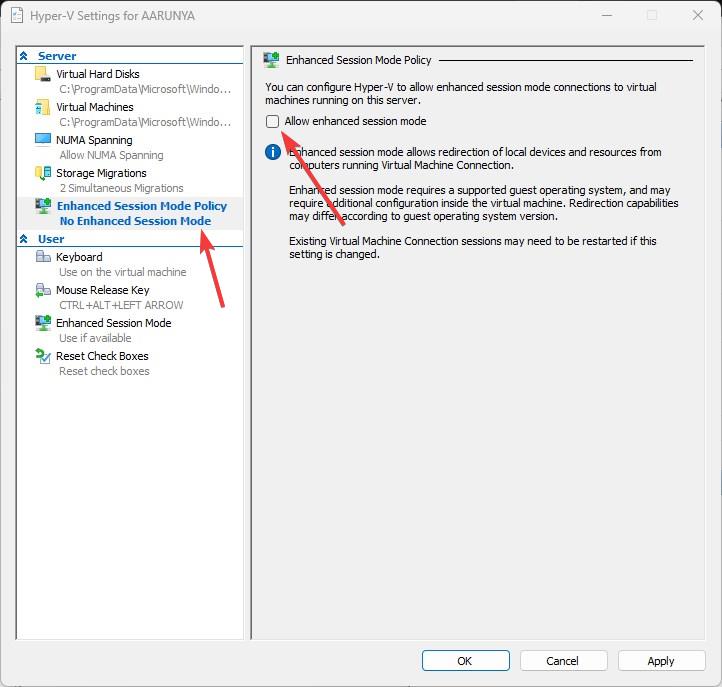This screenshot has width=722, height=687.
Task: Click the blue information icon
Action: [273, 152]
